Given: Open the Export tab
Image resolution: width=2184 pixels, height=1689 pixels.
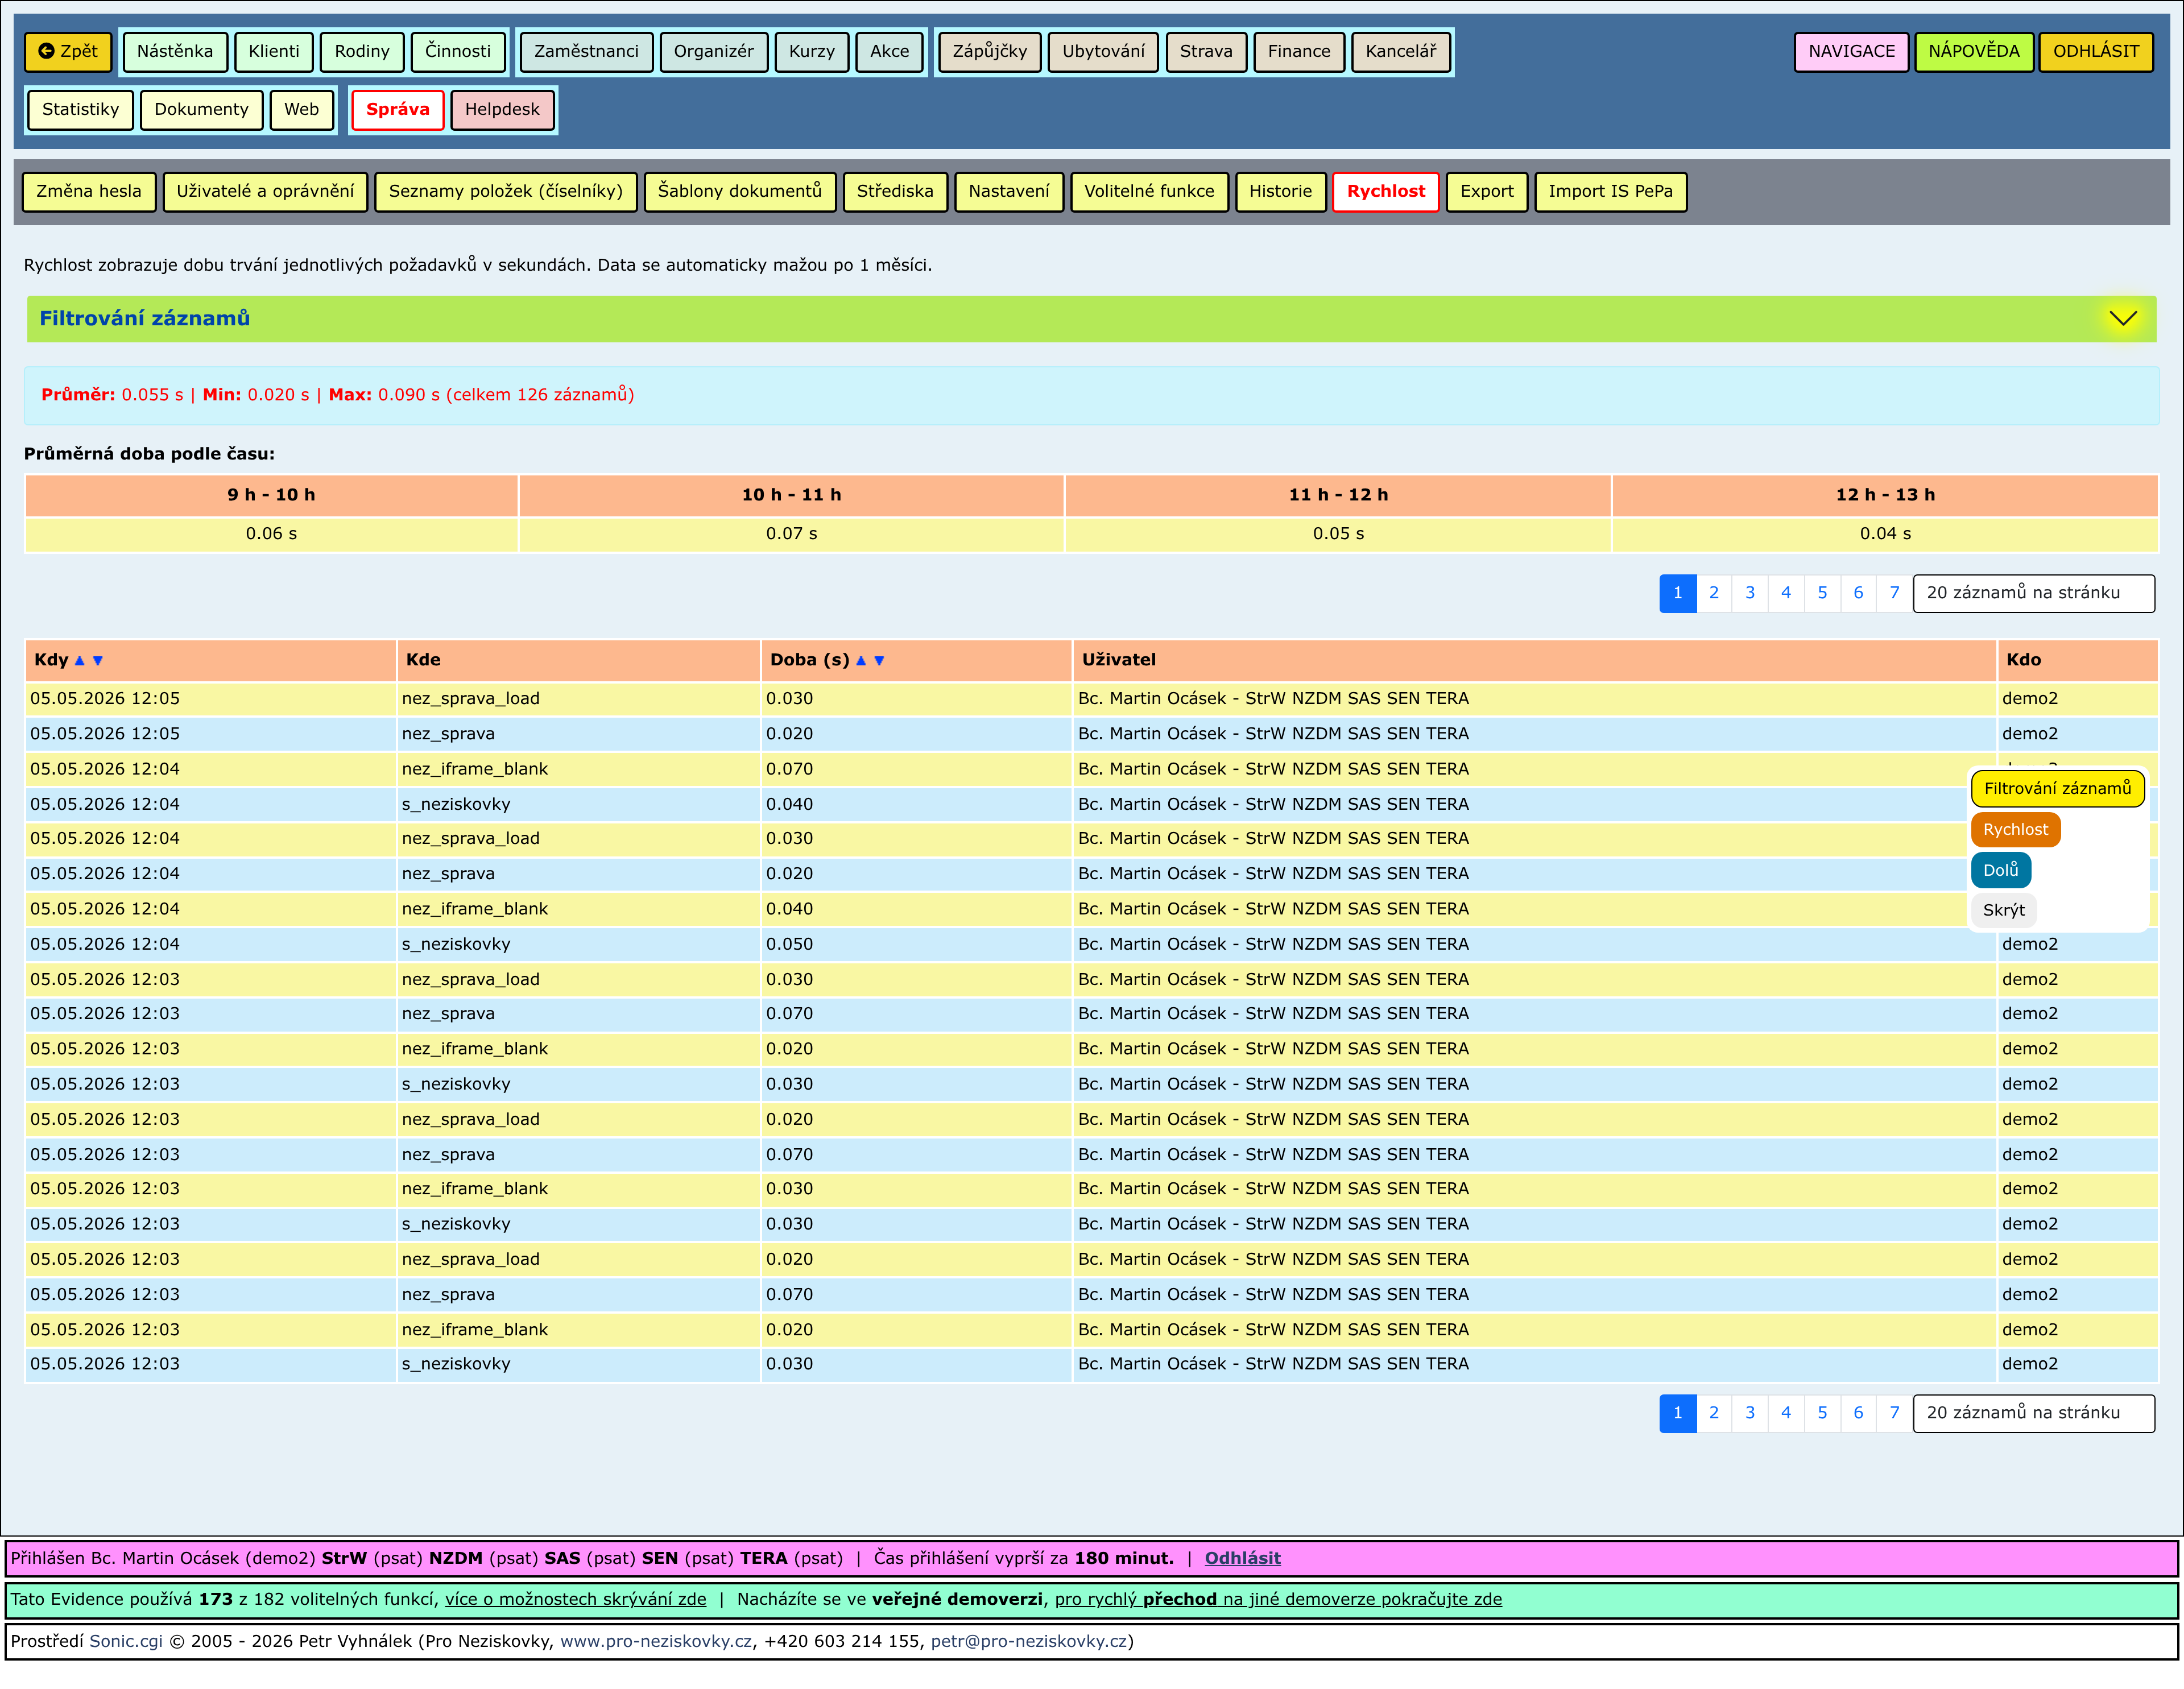Looking at the screenshot, I should pos(1486,191).
